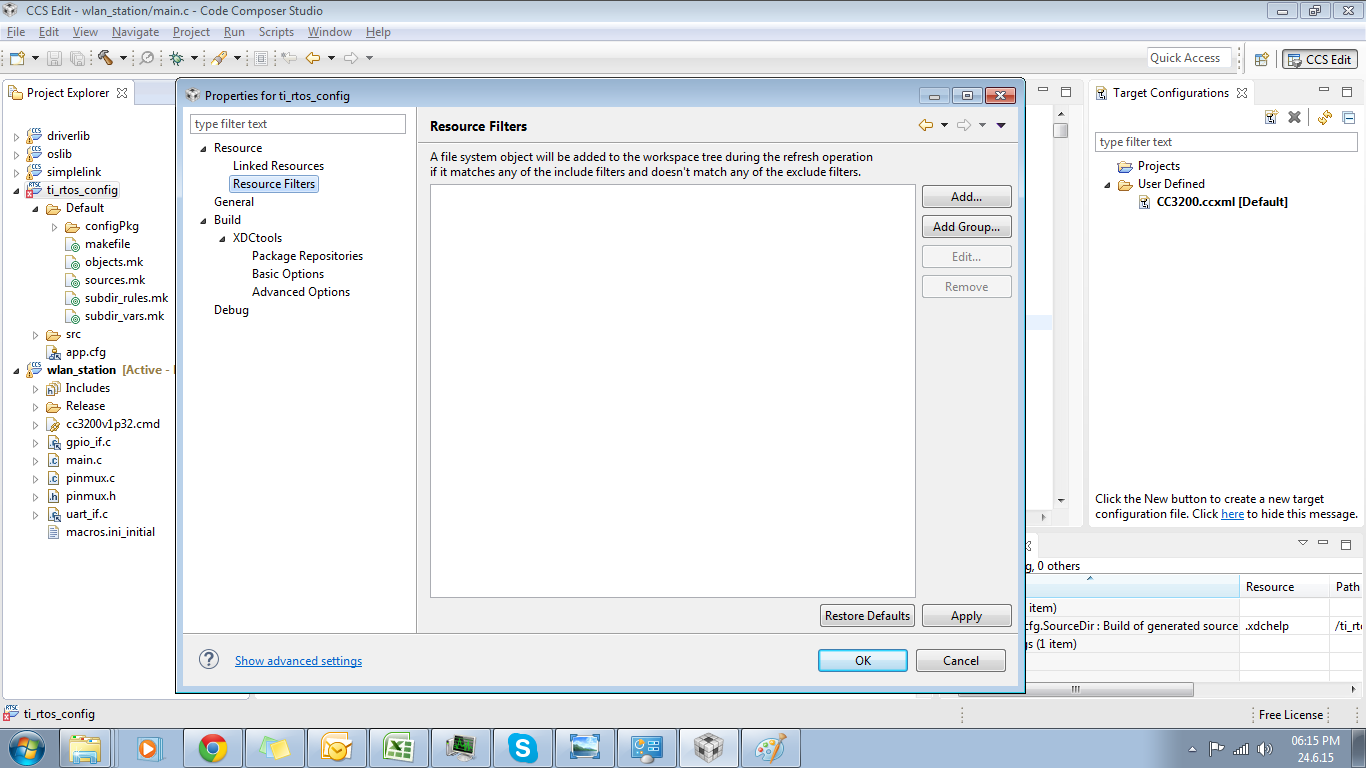Click the help question mark icon
This screenshot has height=784, width=1372.
pos(209,659)
